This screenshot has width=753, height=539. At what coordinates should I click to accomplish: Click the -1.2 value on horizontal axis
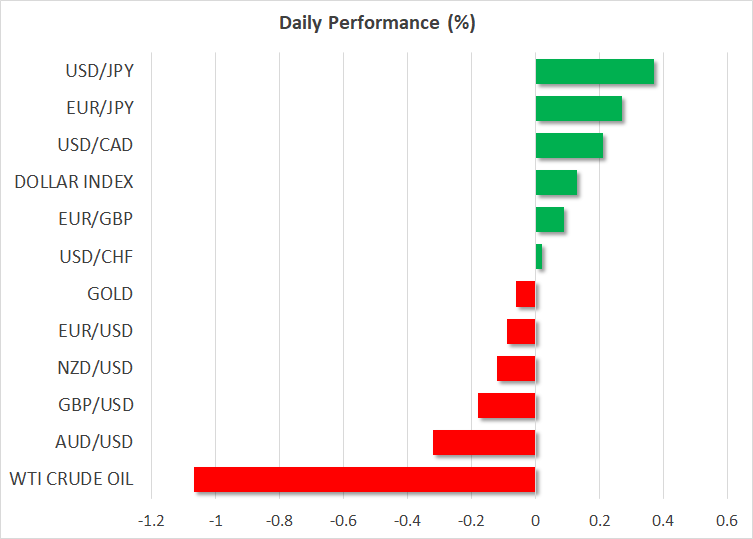pyautogui.click(x=151, y=521)
